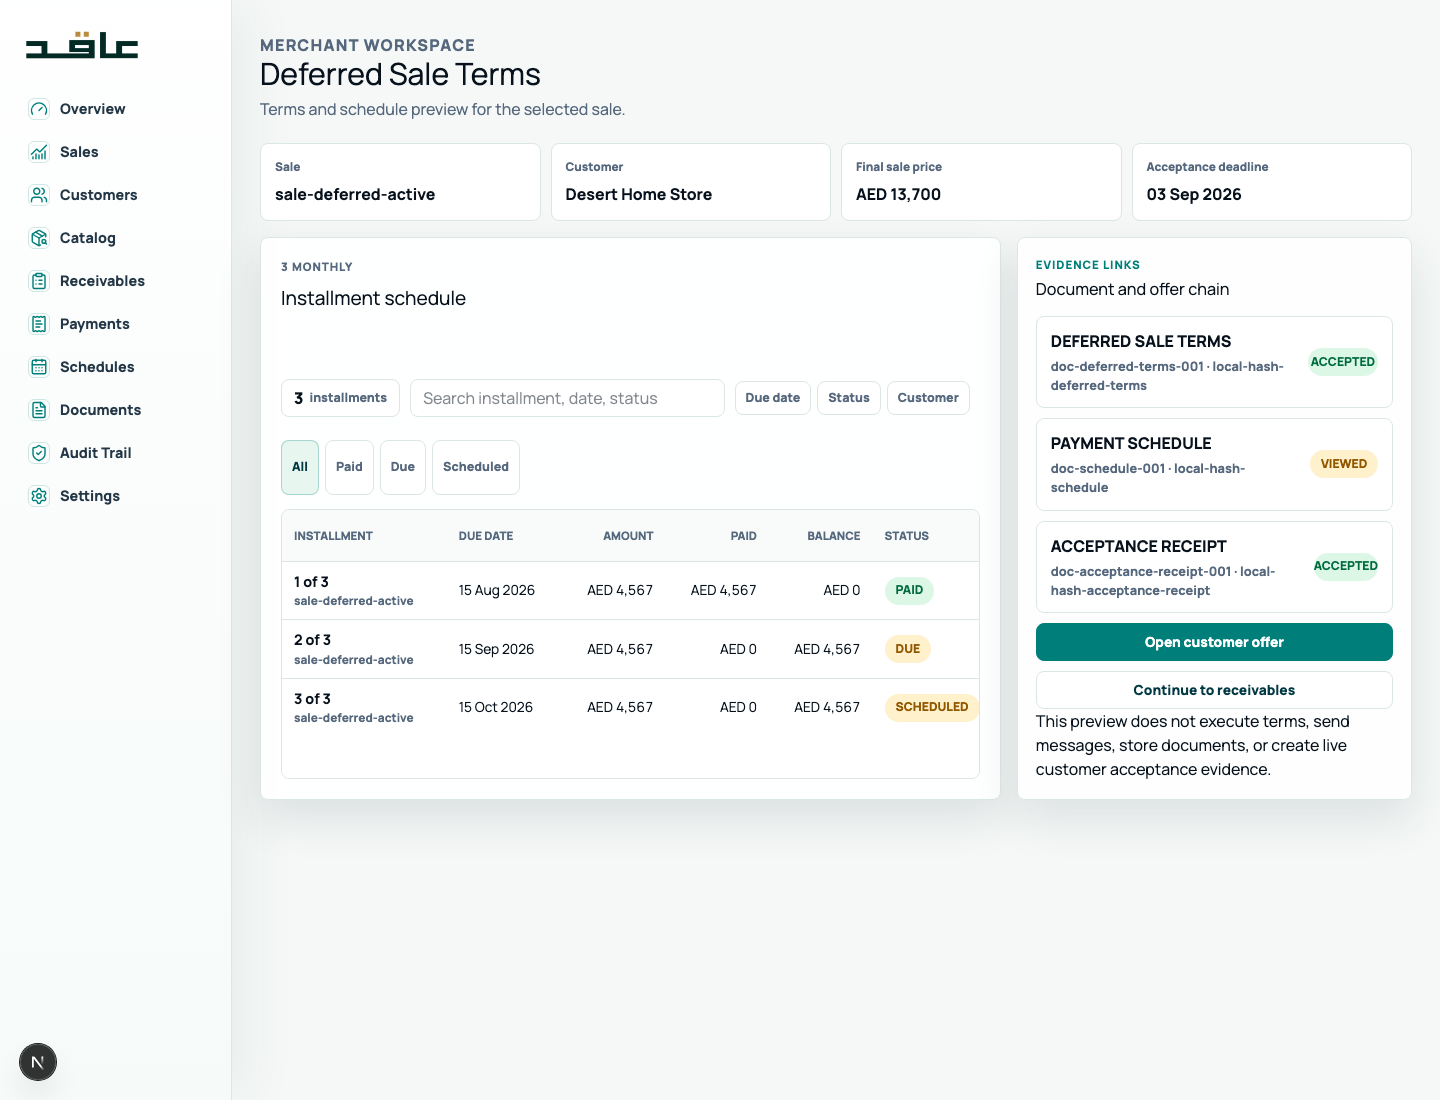Screen dimensions: 1440x1100
Task: Open the Payment Schedule document card
Action: pyautogui.click(x=1214, y=464)
